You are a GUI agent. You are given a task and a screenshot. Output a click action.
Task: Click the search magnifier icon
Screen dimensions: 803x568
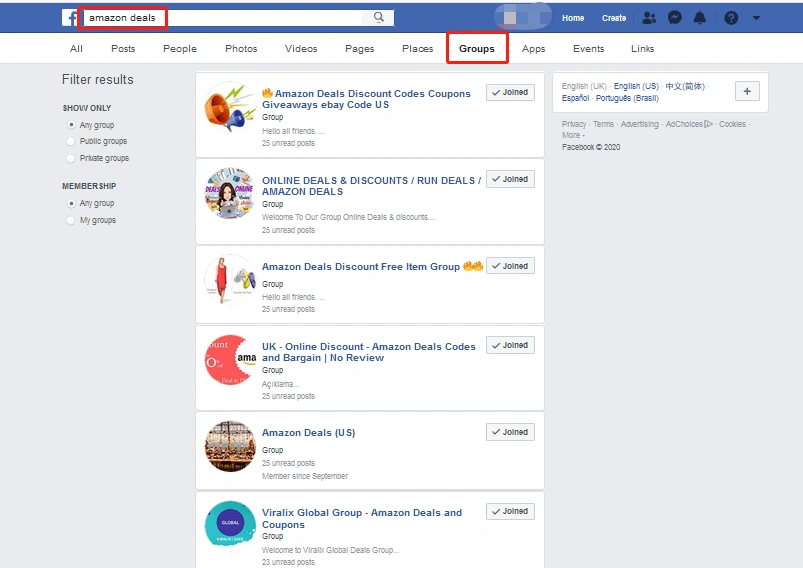pyautogui.click(x=379, y=17)
